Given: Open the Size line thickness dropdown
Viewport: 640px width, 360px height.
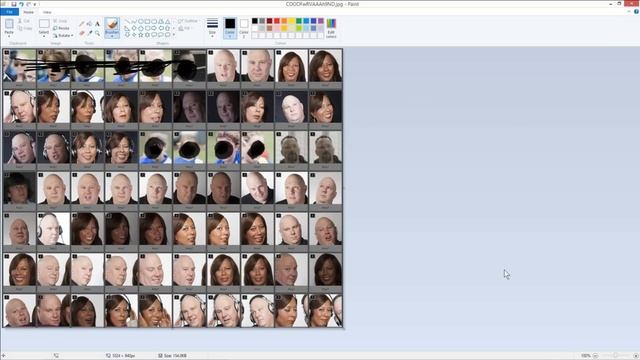Looking at the screenshot, I should [212, 28].
